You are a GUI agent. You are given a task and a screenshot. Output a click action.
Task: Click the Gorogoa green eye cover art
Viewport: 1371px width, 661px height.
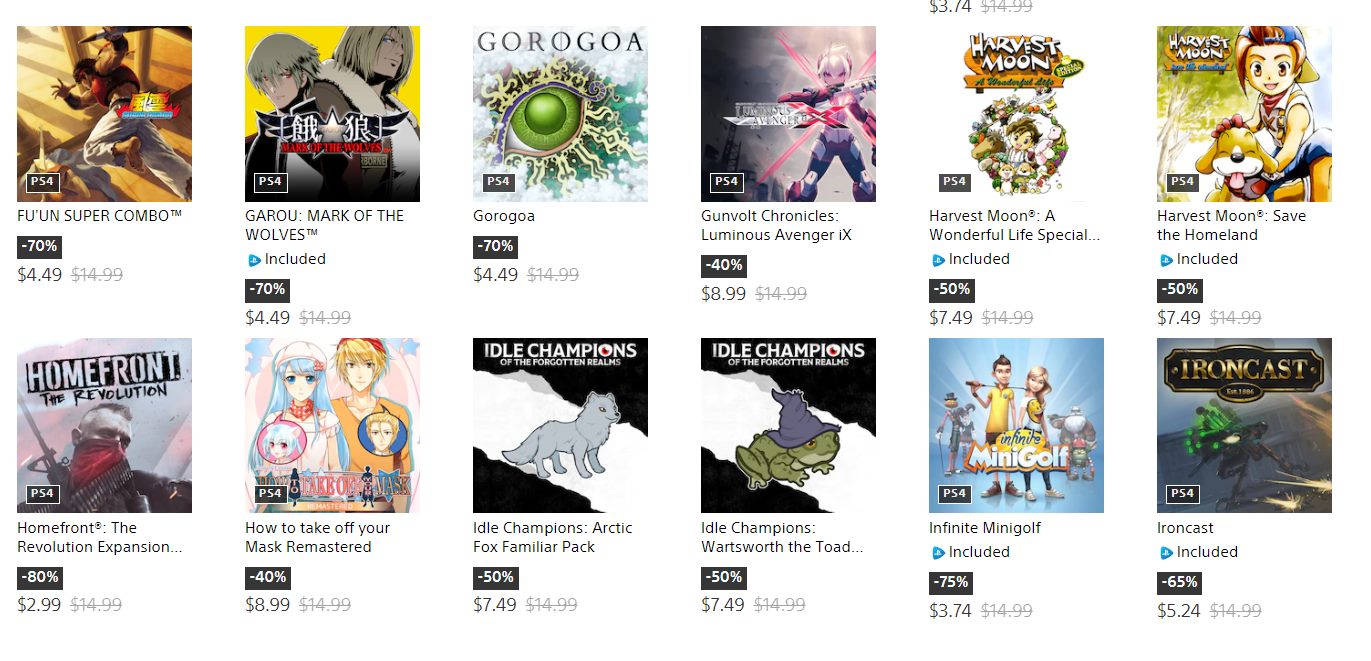click(x=560, y=114)
